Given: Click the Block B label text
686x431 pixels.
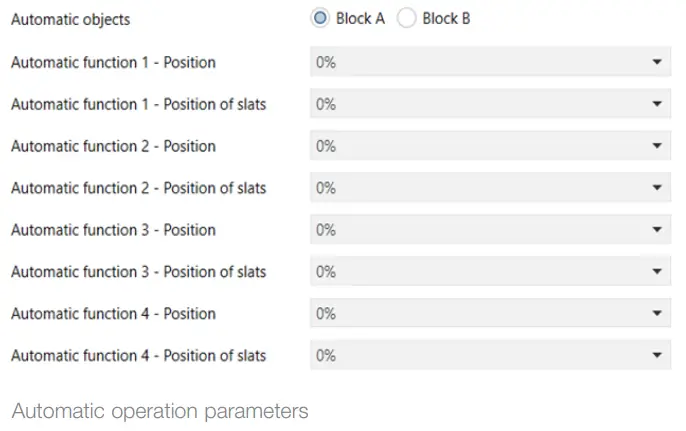Looking at the screenshot, I should [446, 19].
